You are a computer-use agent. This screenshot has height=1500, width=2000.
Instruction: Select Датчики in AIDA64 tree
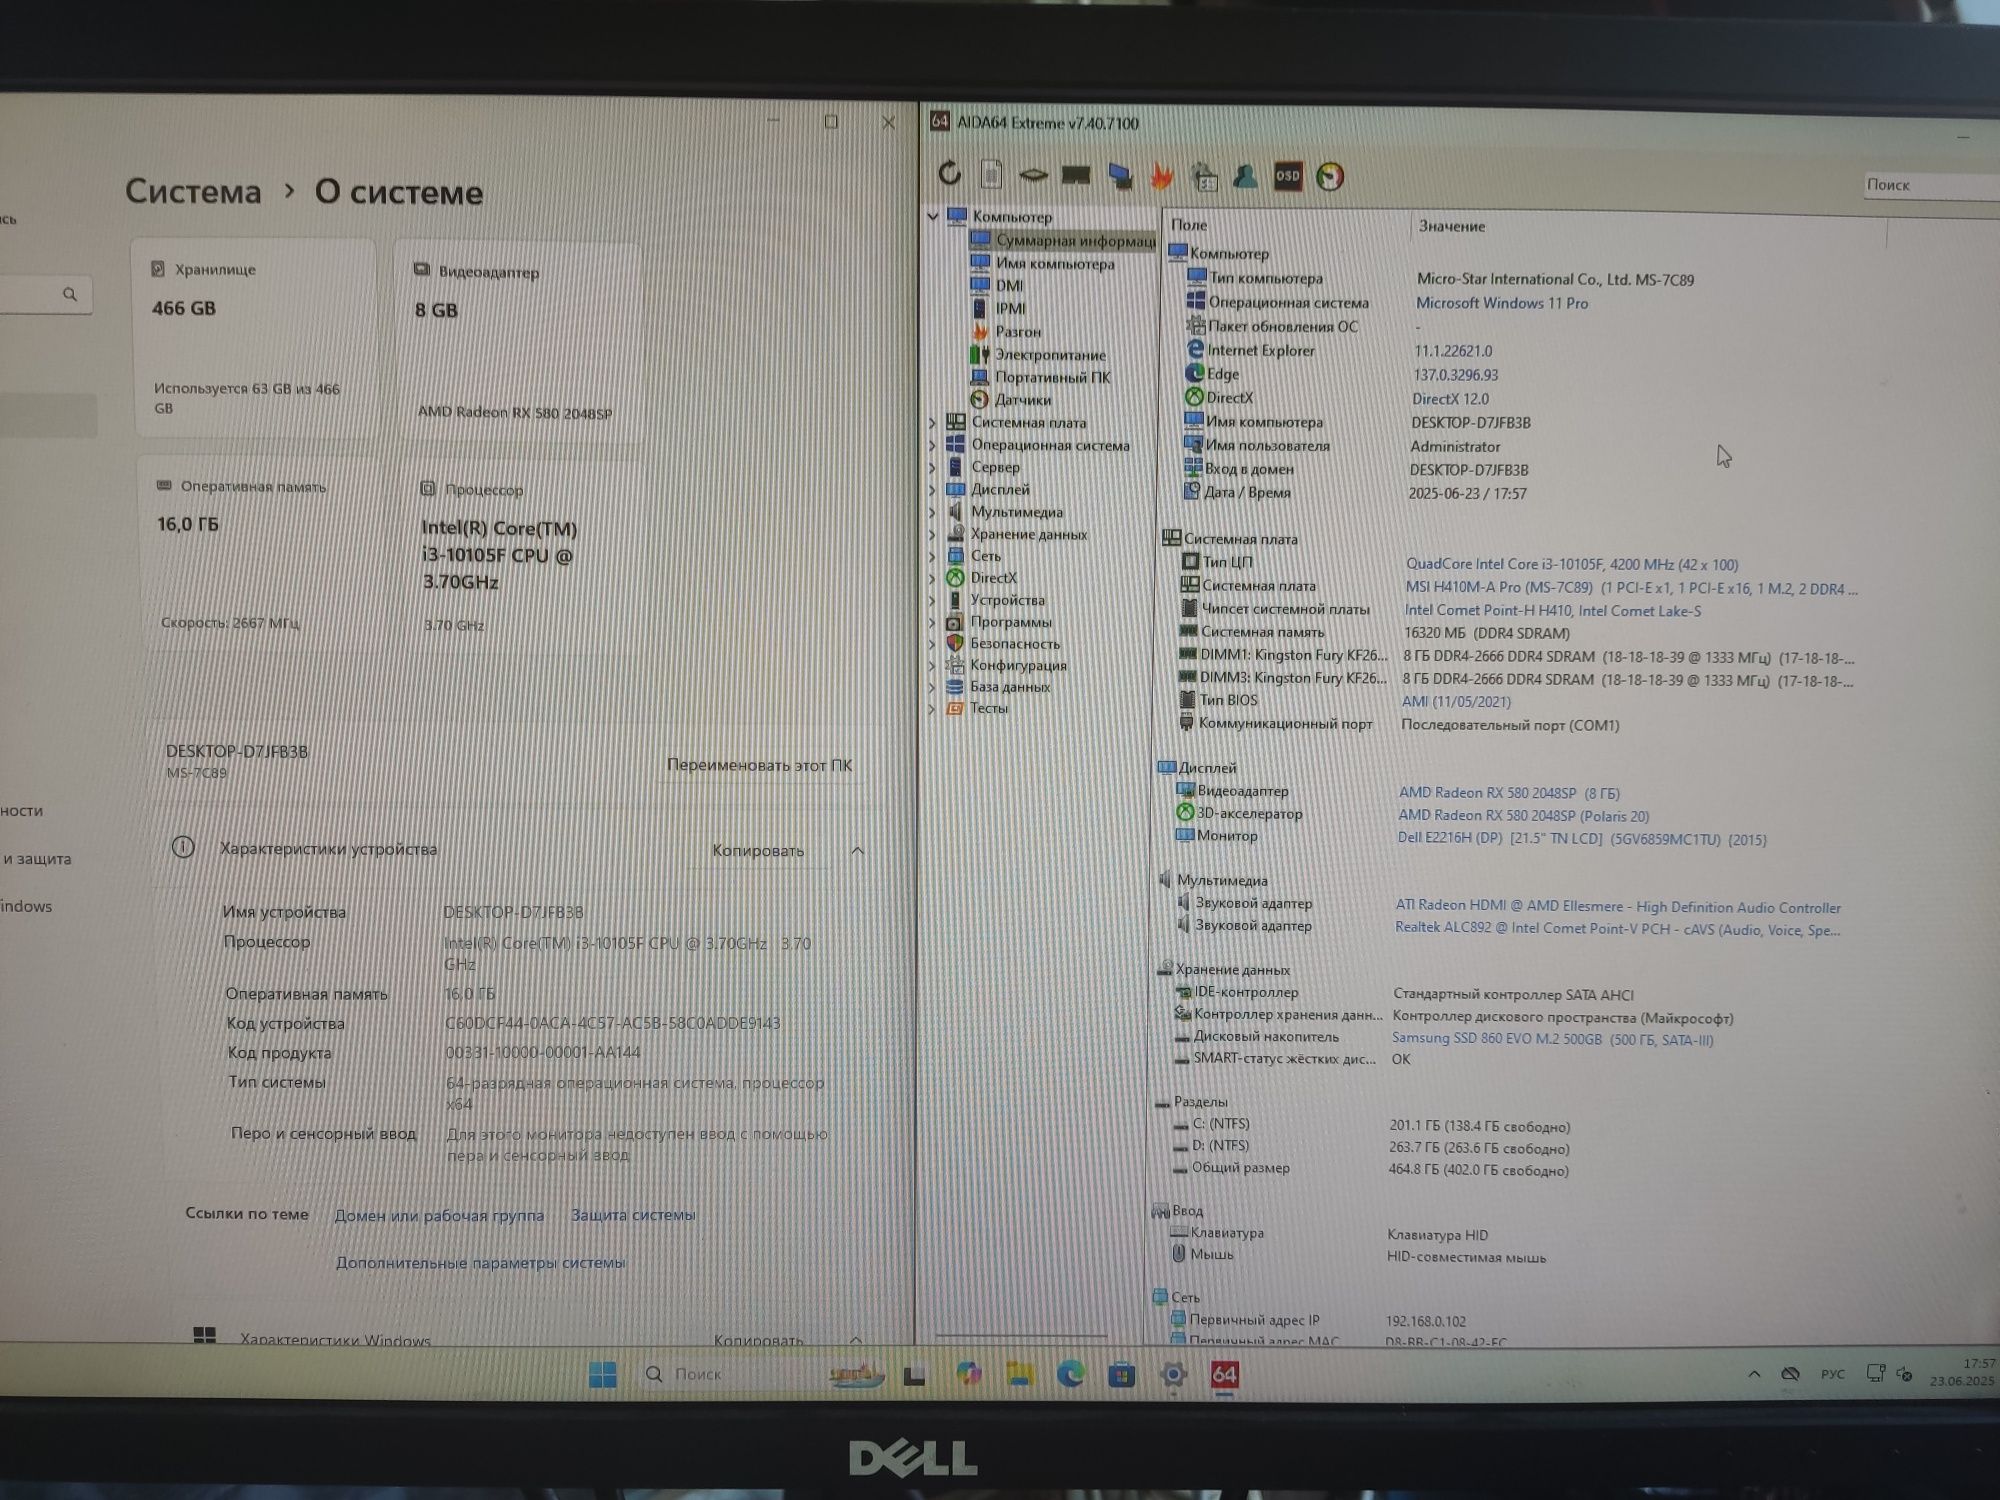coord(1010,400)
